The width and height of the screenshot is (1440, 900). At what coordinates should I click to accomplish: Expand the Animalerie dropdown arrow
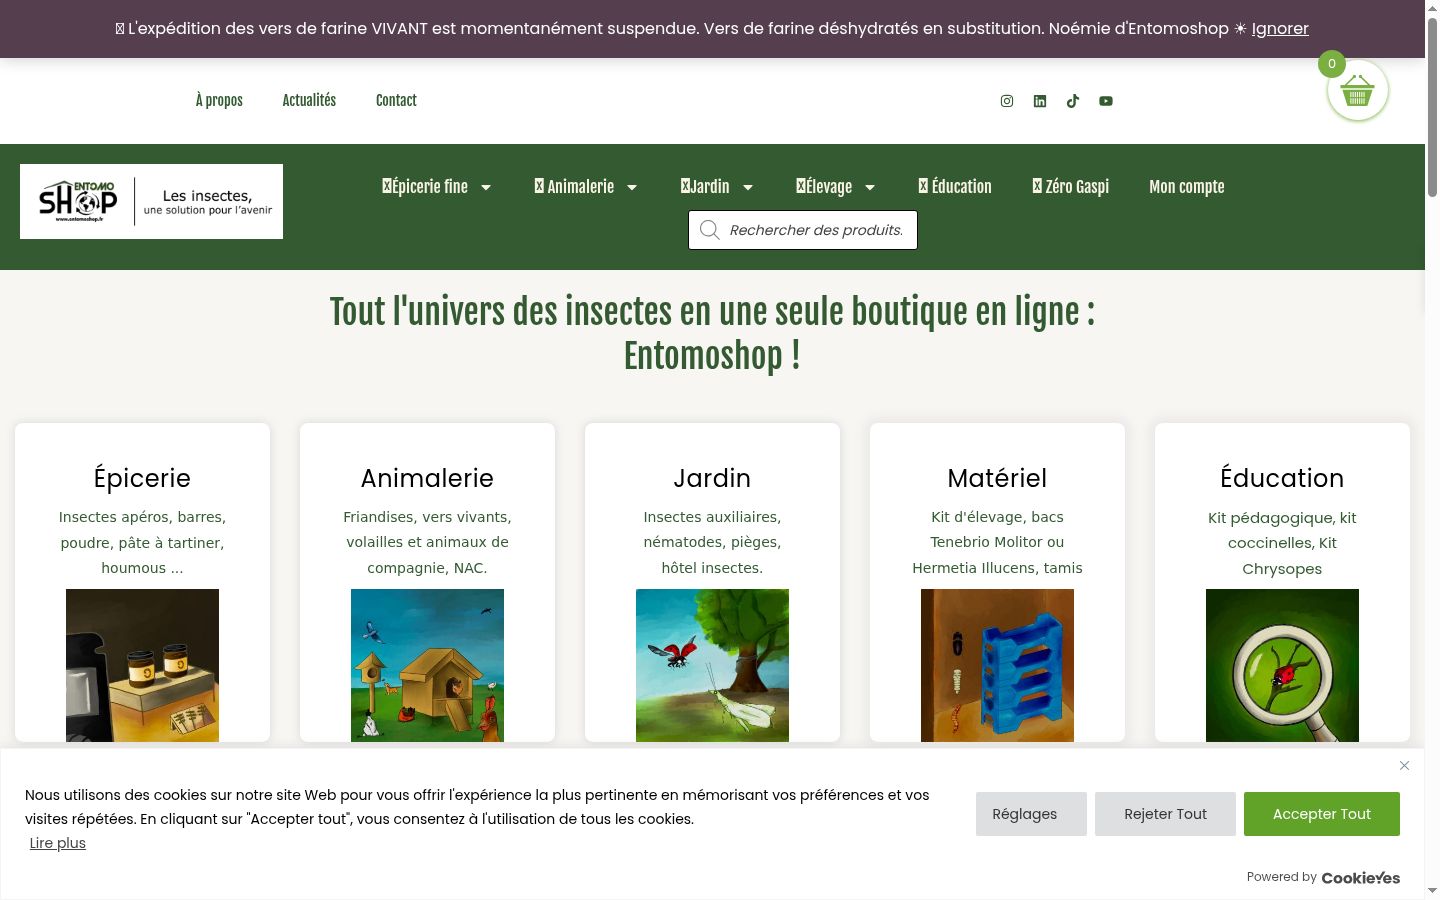click(x=632, y=187)
